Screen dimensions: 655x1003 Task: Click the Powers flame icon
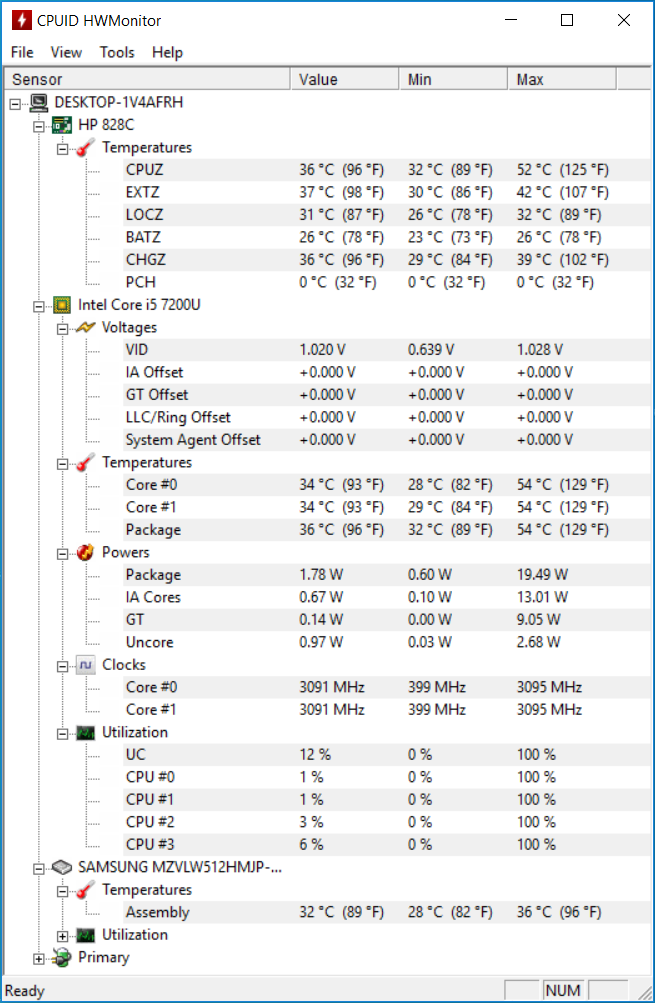click(86, 553)
